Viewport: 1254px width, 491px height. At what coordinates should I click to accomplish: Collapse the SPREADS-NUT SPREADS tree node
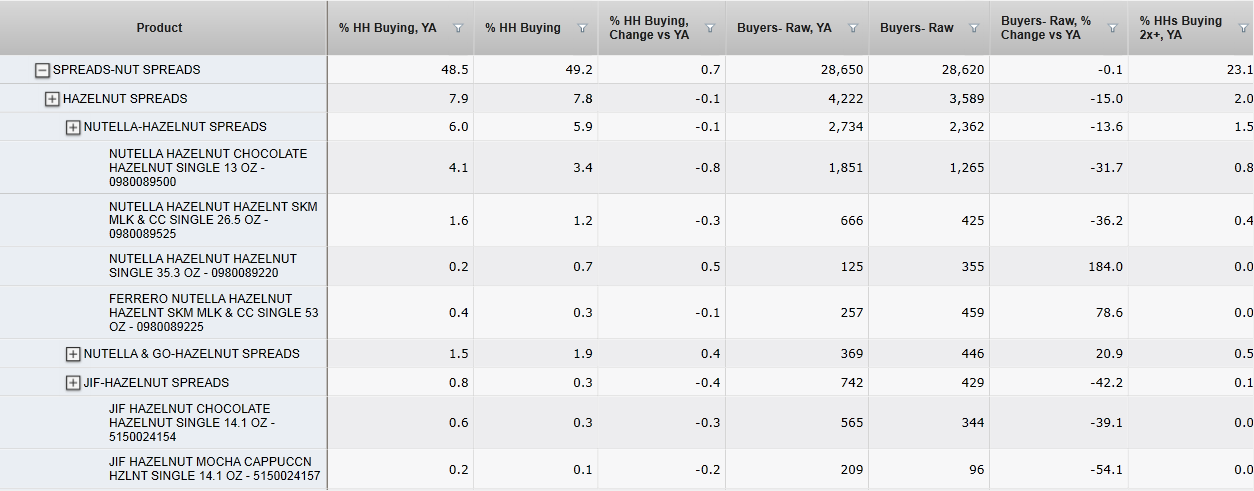pos(42,70)
